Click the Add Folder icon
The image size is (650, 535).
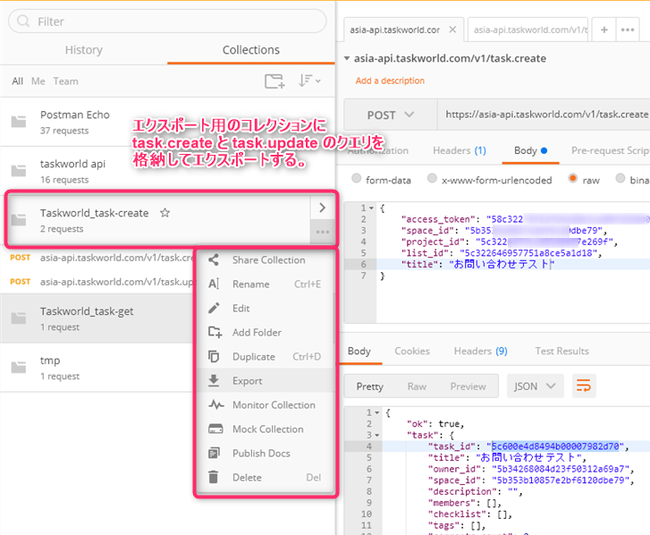pyautogui.click(x=215, y=332)
